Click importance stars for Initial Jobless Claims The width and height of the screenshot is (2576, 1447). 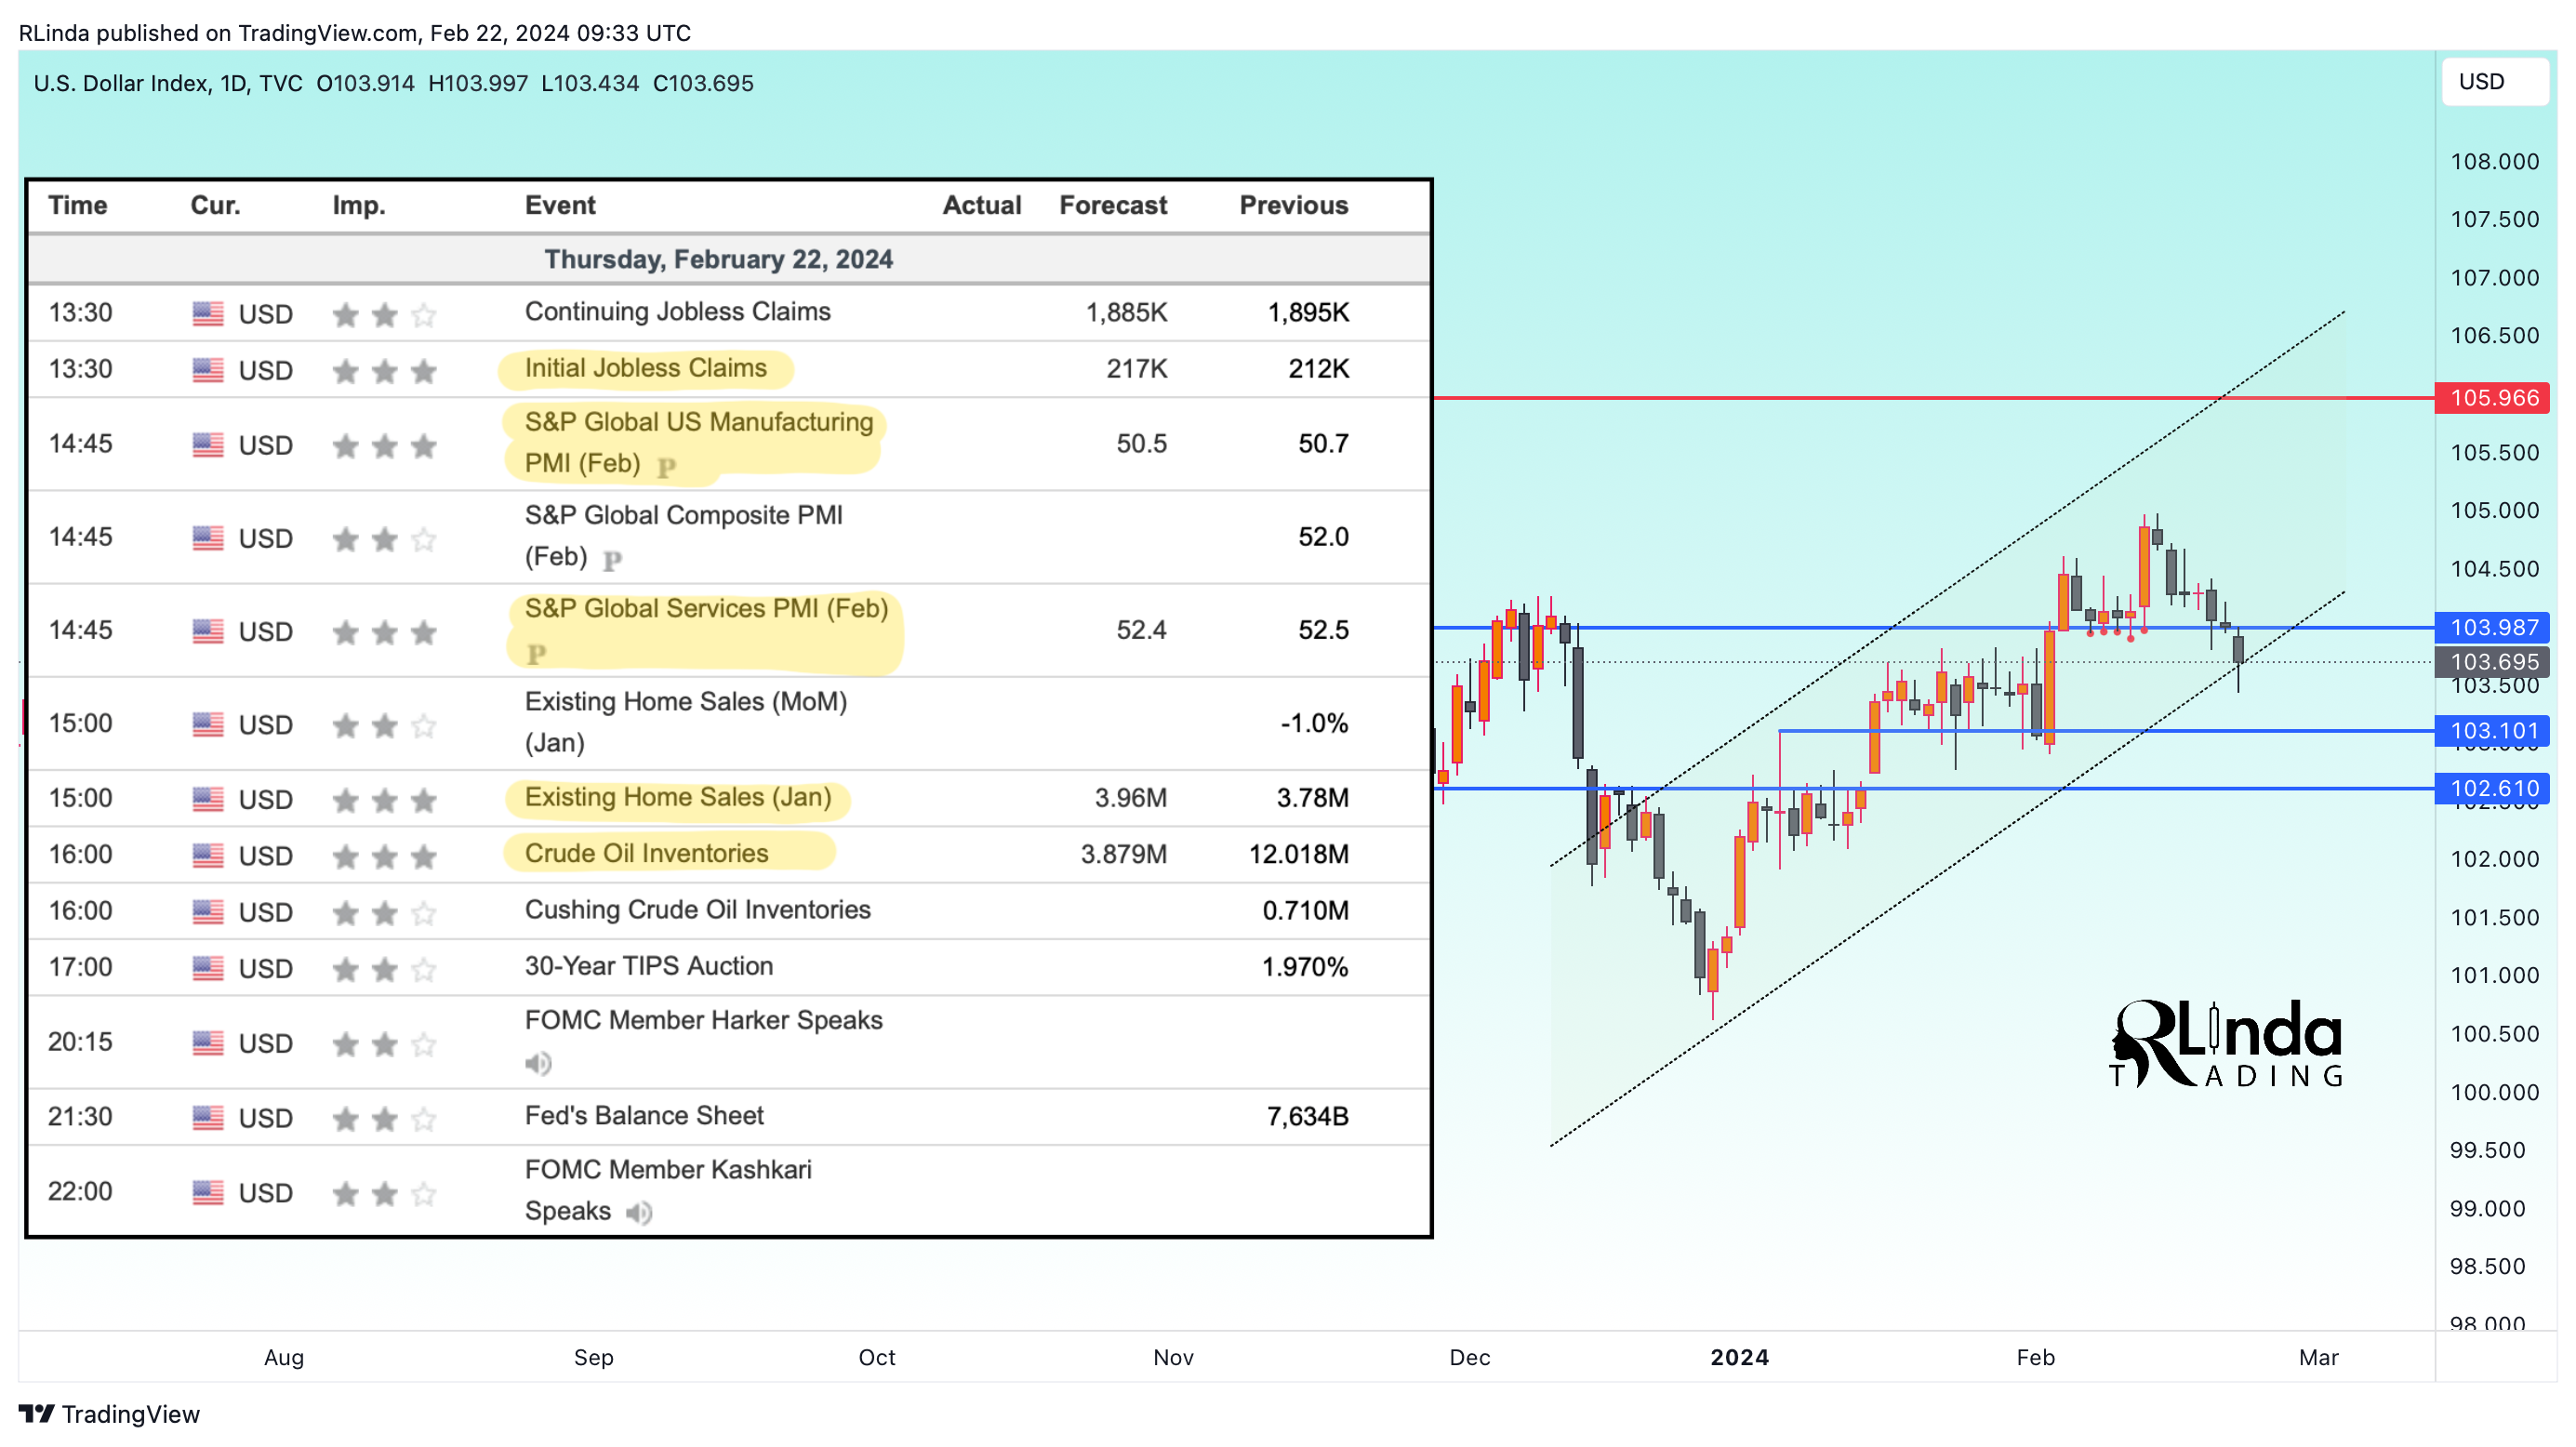[x=385, y=371]
